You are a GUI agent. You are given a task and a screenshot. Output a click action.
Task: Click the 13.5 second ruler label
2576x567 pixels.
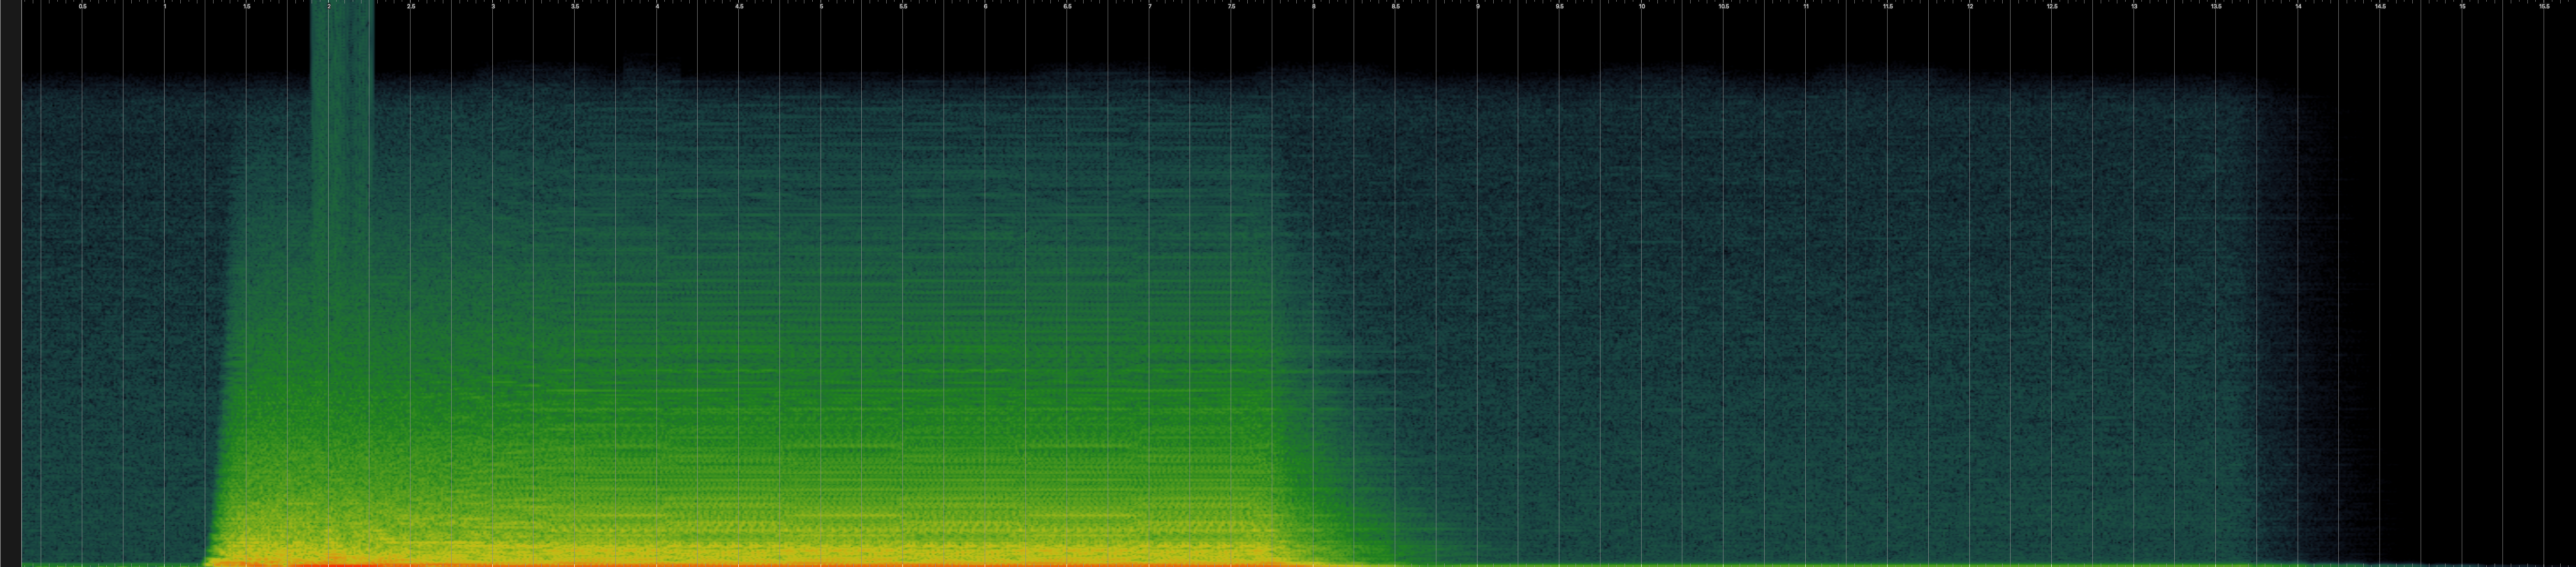coord(2216,7)
